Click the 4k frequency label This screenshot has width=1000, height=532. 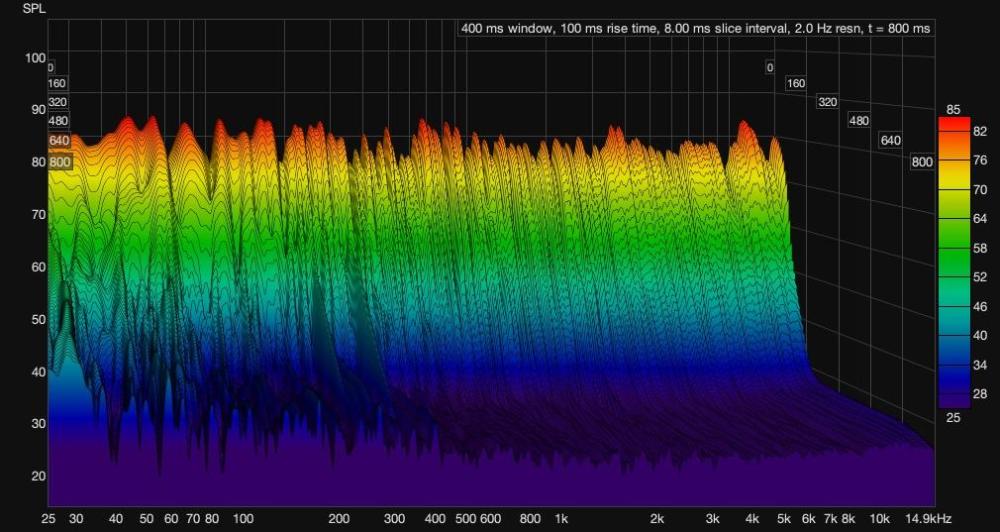tap(753, 519)
